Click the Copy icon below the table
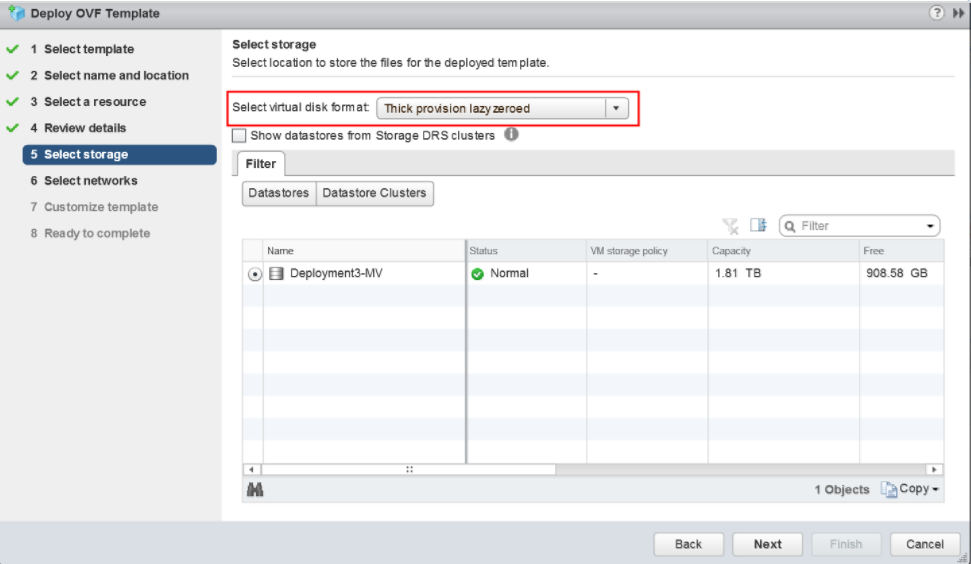 click(889, 489)
